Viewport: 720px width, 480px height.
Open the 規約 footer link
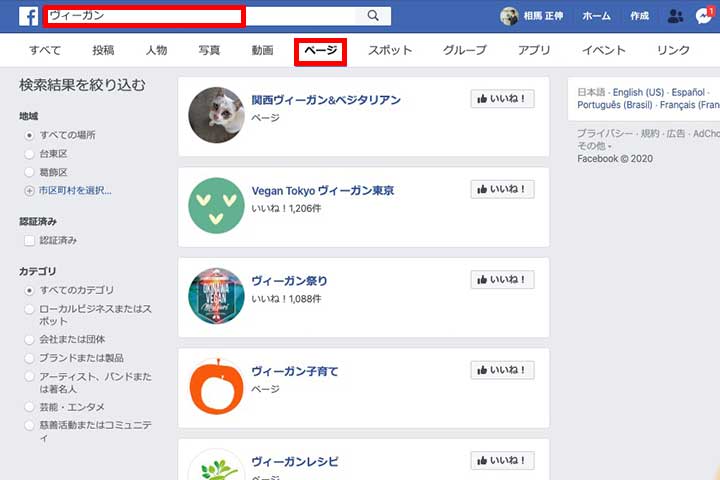pyautogui.click(x=650, y=134)
